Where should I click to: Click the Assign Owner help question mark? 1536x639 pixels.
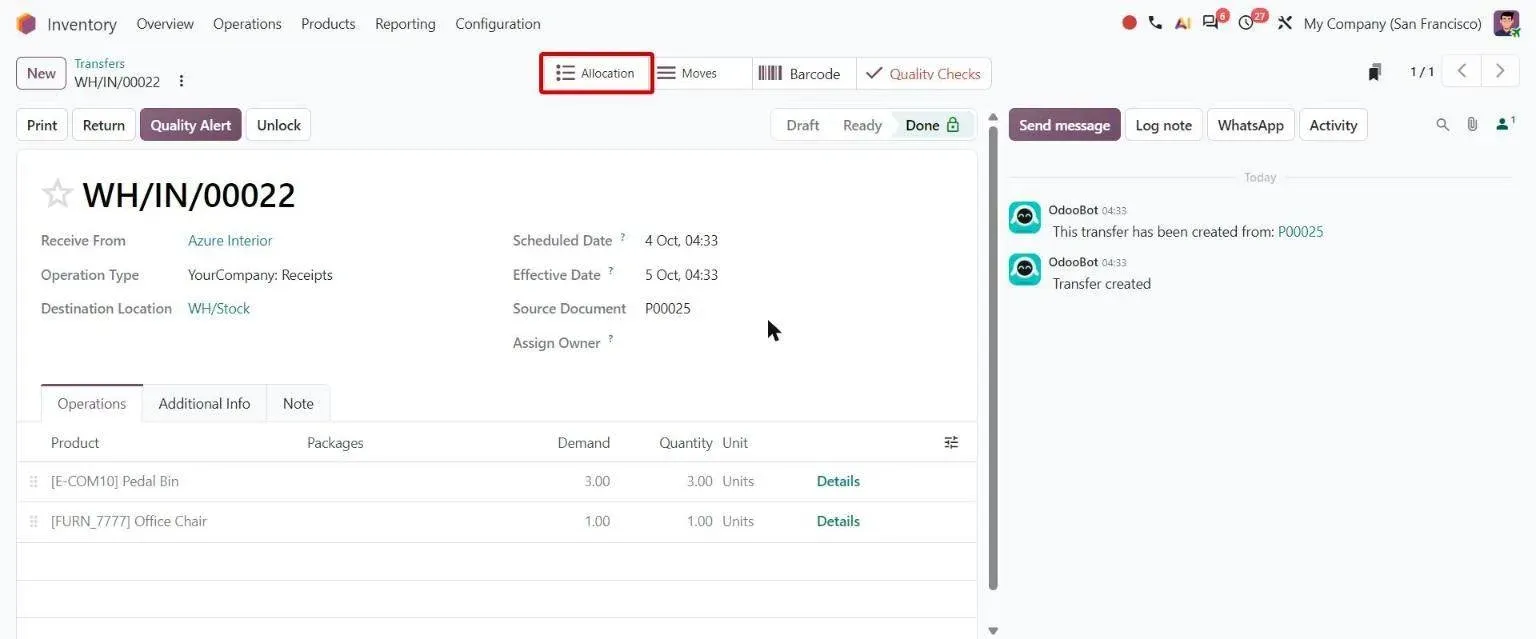pos(610,339)
